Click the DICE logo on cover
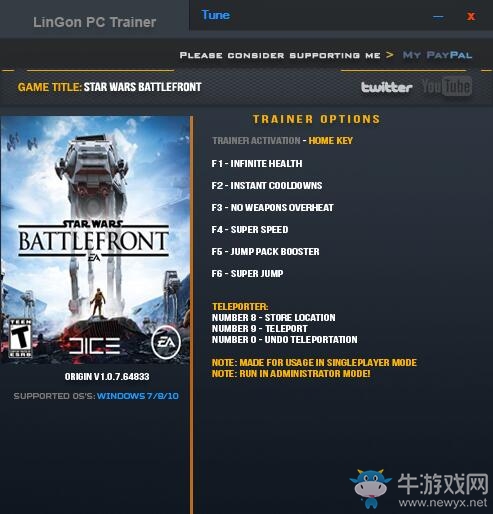 [94, 345]
